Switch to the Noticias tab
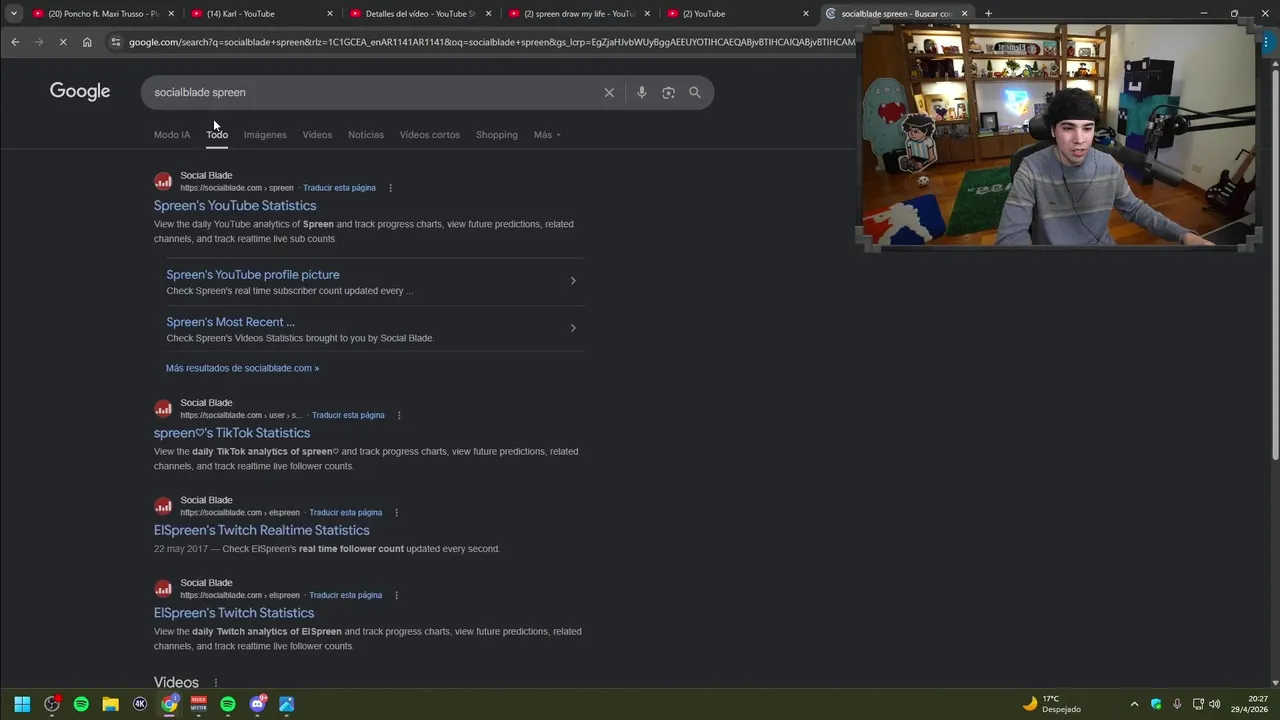 (x=366, y=135)
